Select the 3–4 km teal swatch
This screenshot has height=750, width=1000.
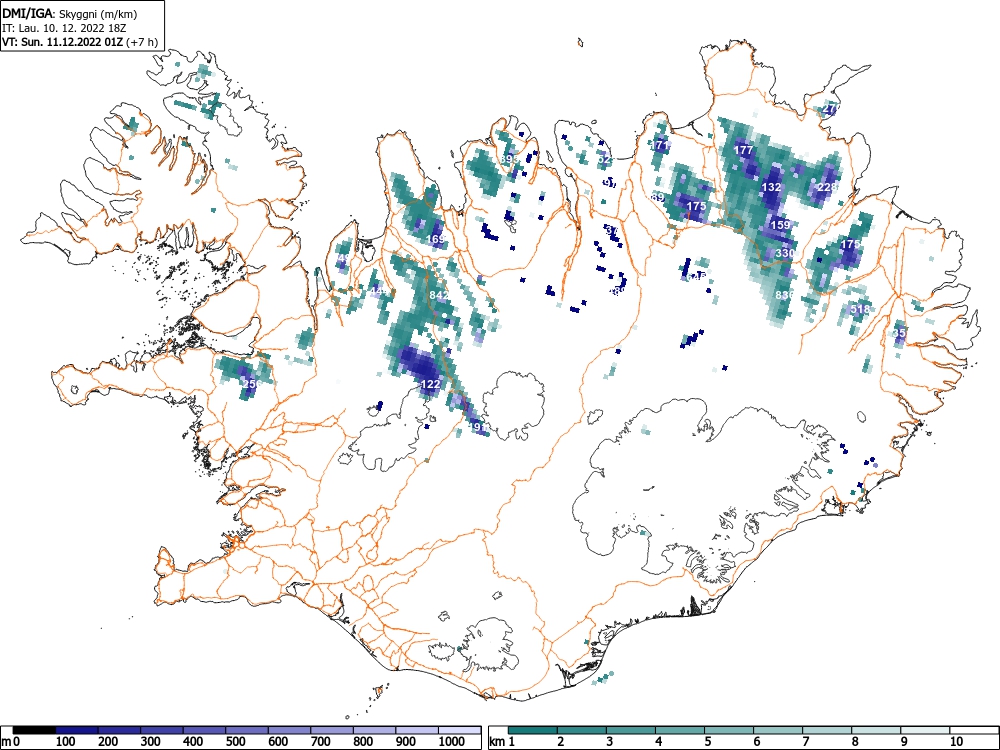(631, 730)
